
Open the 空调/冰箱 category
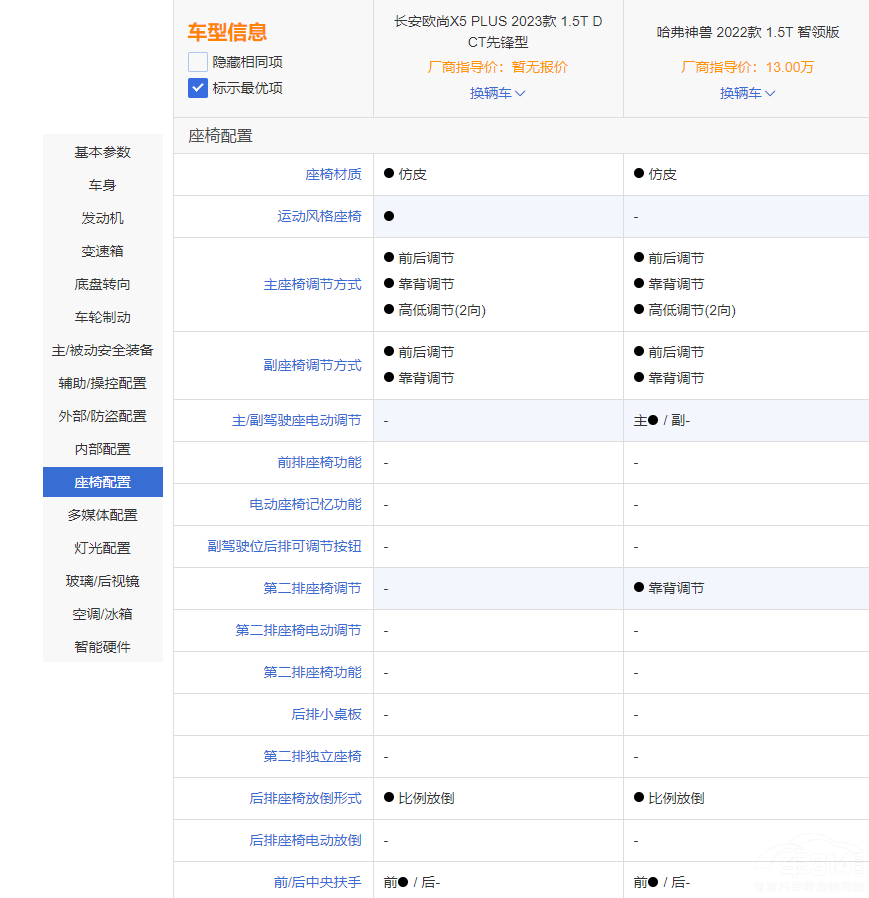click(102, 614)
